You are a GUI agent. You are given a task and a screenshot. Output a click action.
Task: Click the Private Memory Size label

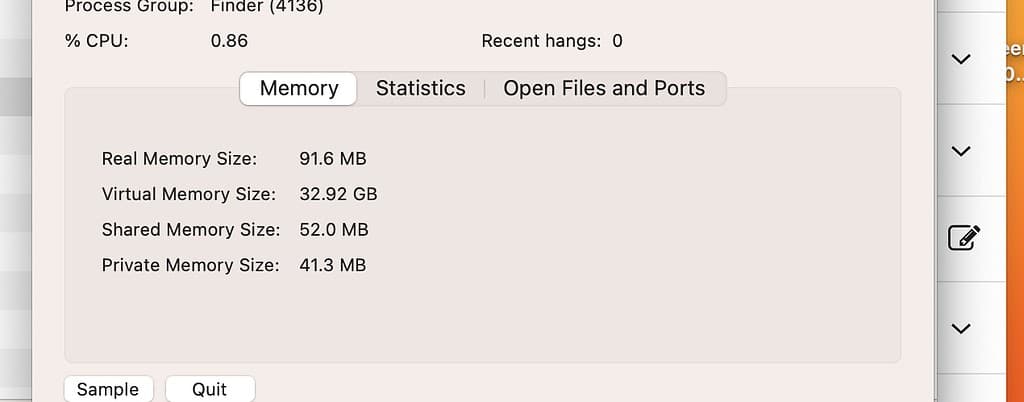(190, 265)
